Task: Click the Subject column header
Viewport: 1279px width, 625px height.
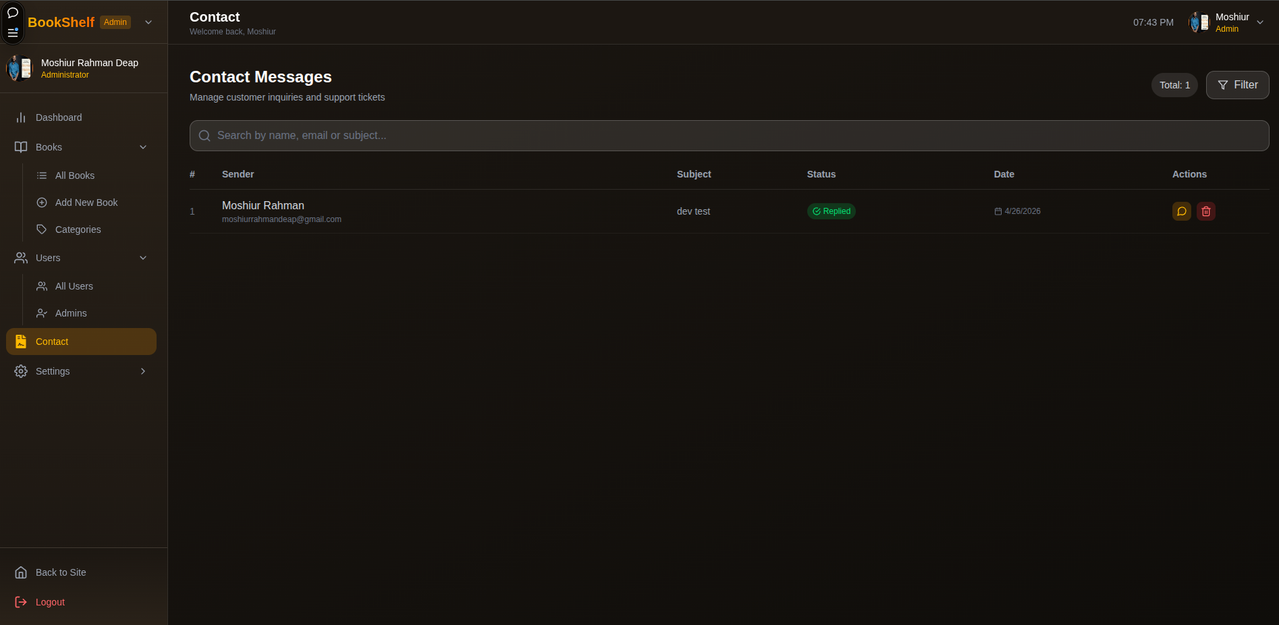Action: [694, 174]
